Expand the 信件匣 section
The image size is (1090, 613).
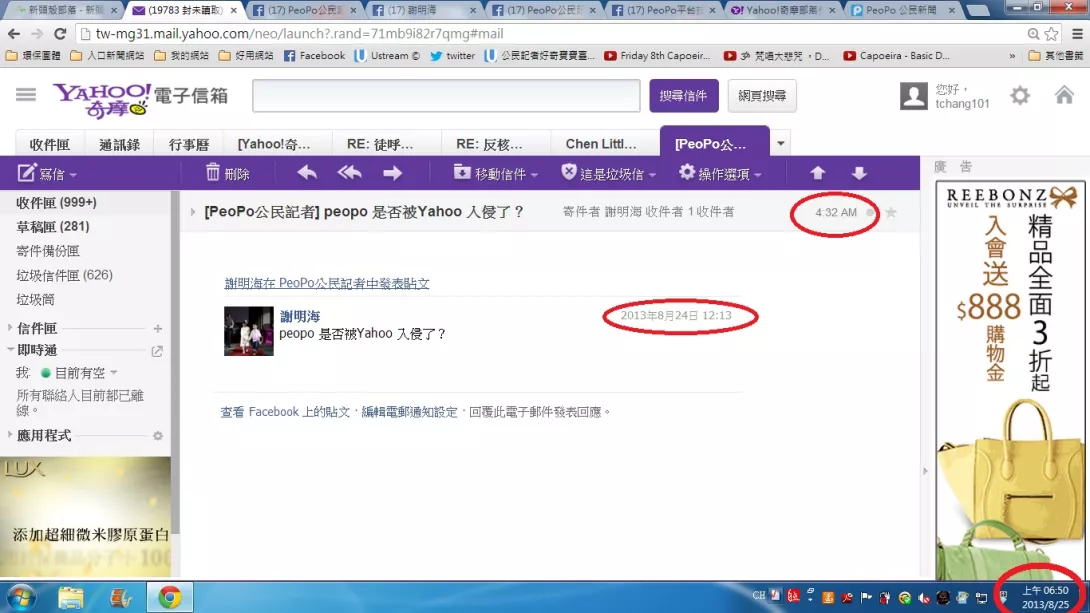(10, 327)
